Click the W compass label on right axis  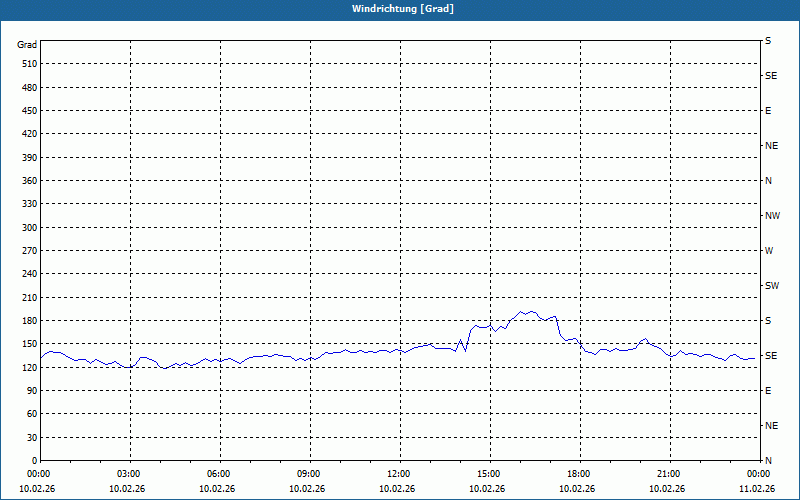769,251
